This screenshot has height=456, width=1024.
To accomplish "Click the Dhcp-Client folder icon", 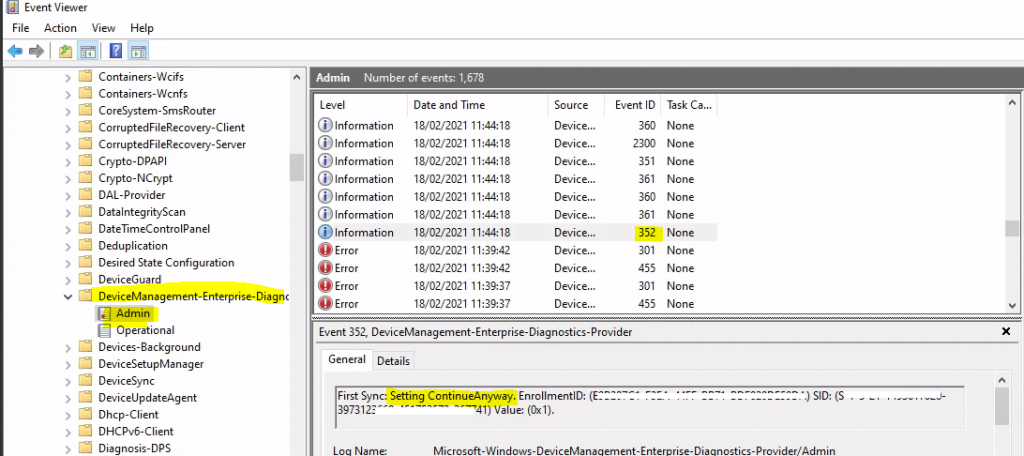I will tap(86, 414).
